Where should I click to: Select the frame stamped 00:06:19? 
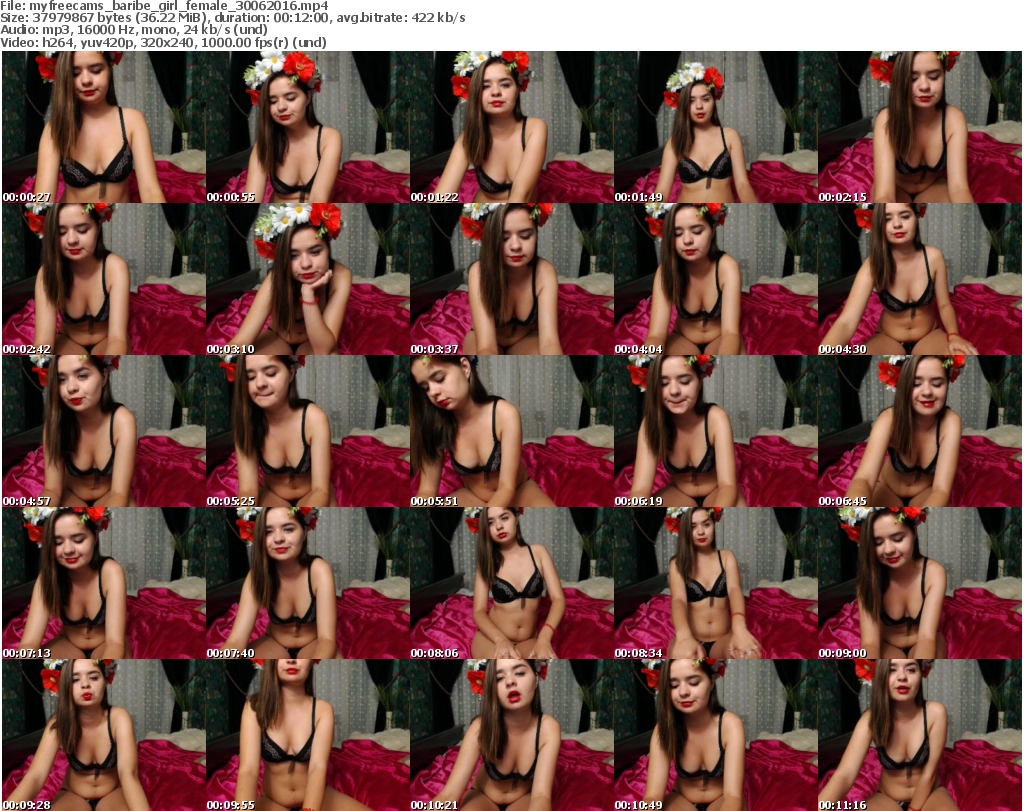tap(716, 432)
